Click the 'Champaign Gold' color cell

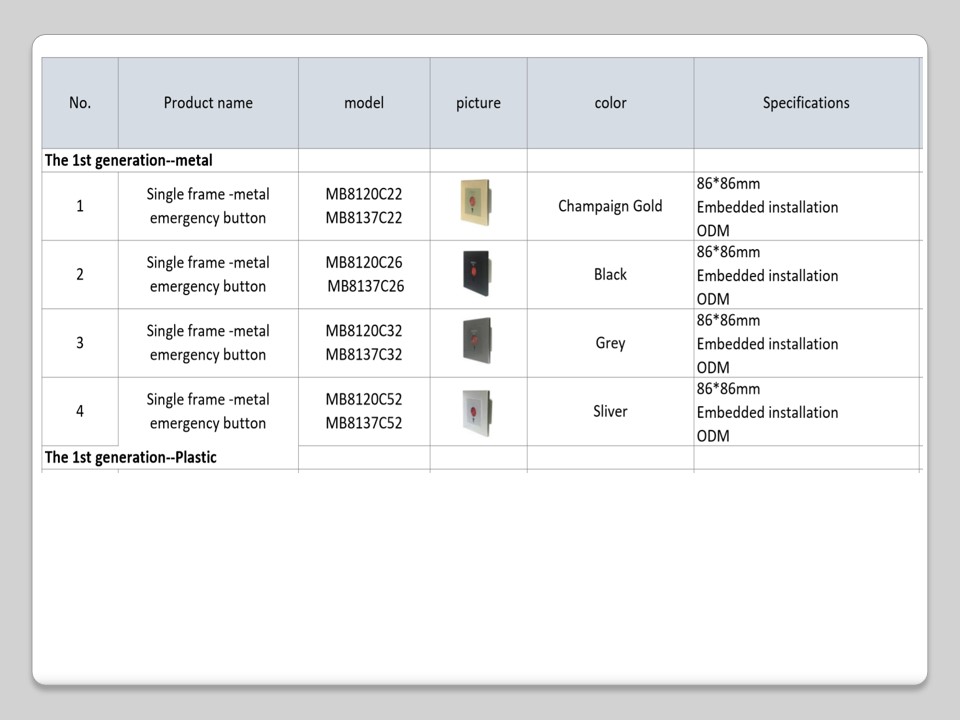click(610, 206)
